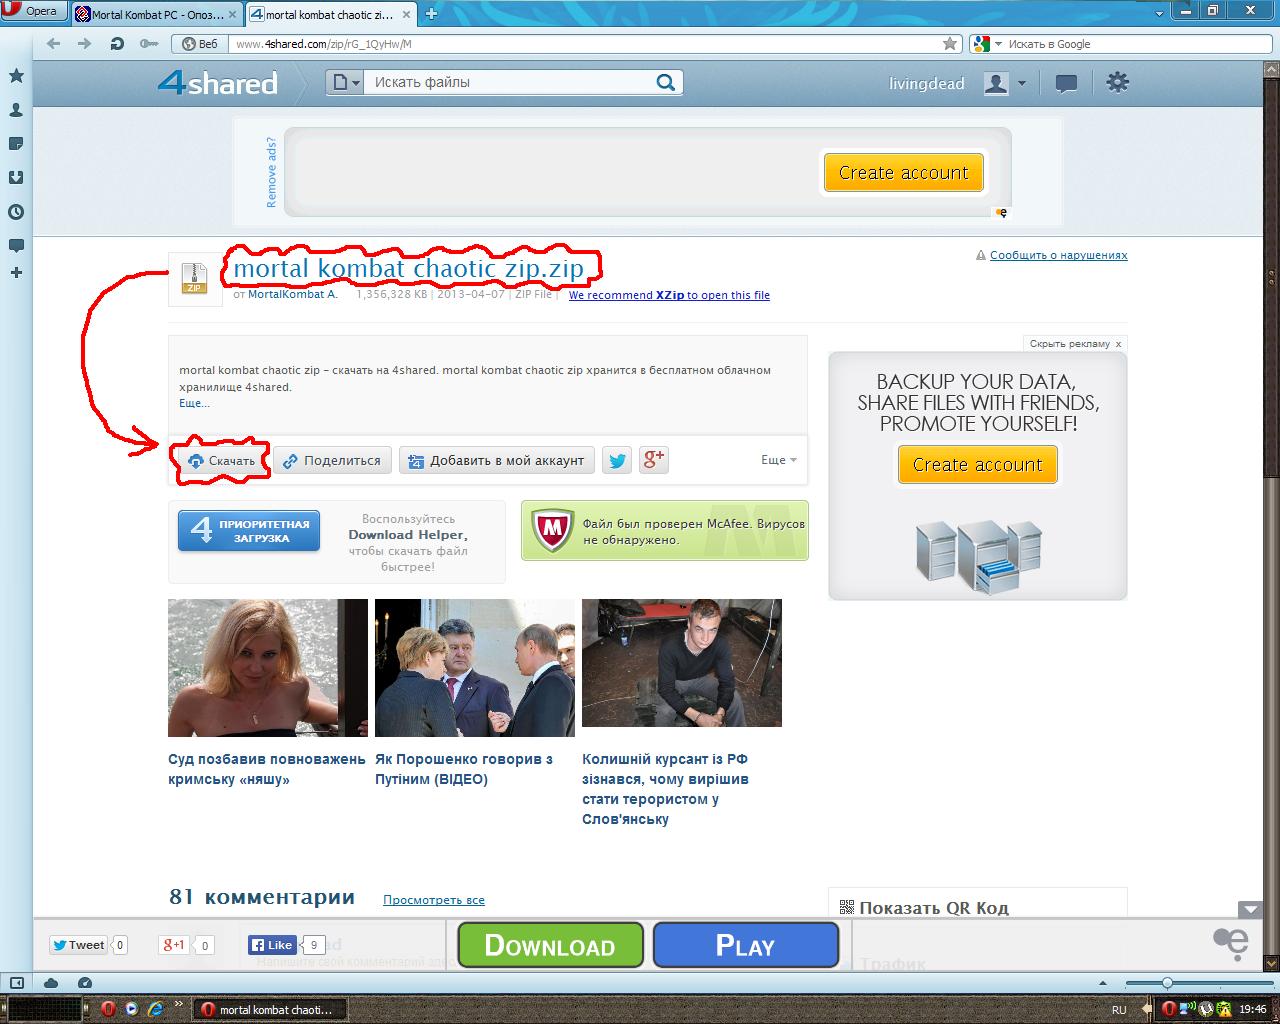The height and width of the screenshot is (1024, 1280).
Task: Click the Веб site info badge
Action: click(198, 44)
